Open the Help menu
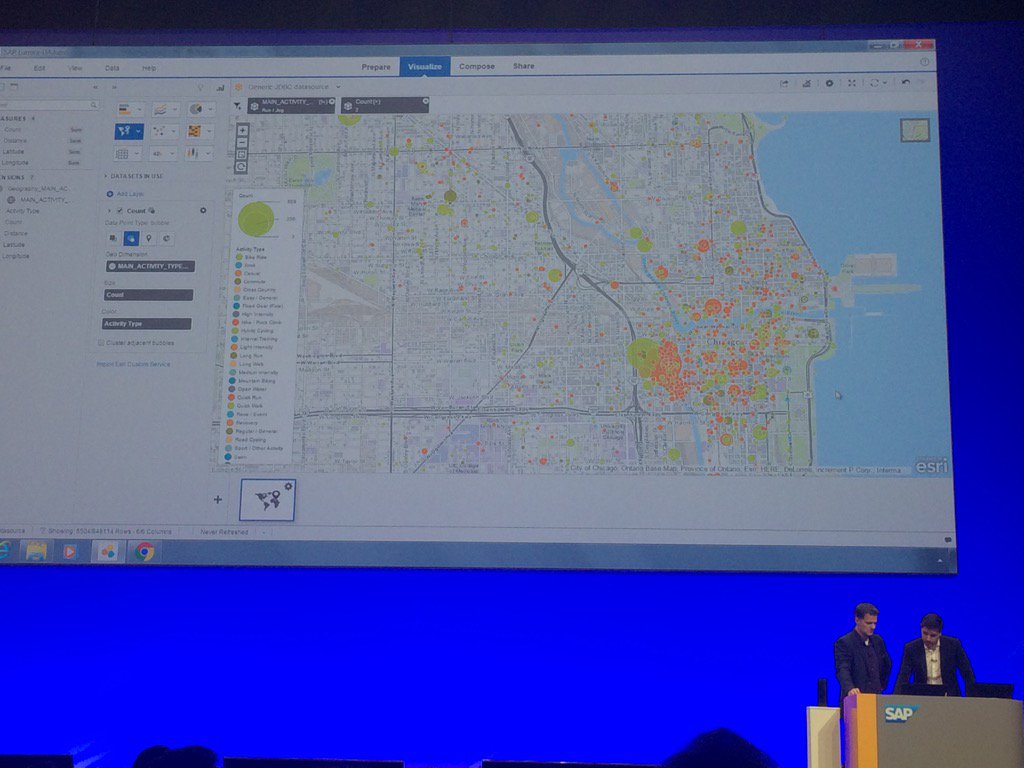 tap(149, 68)
